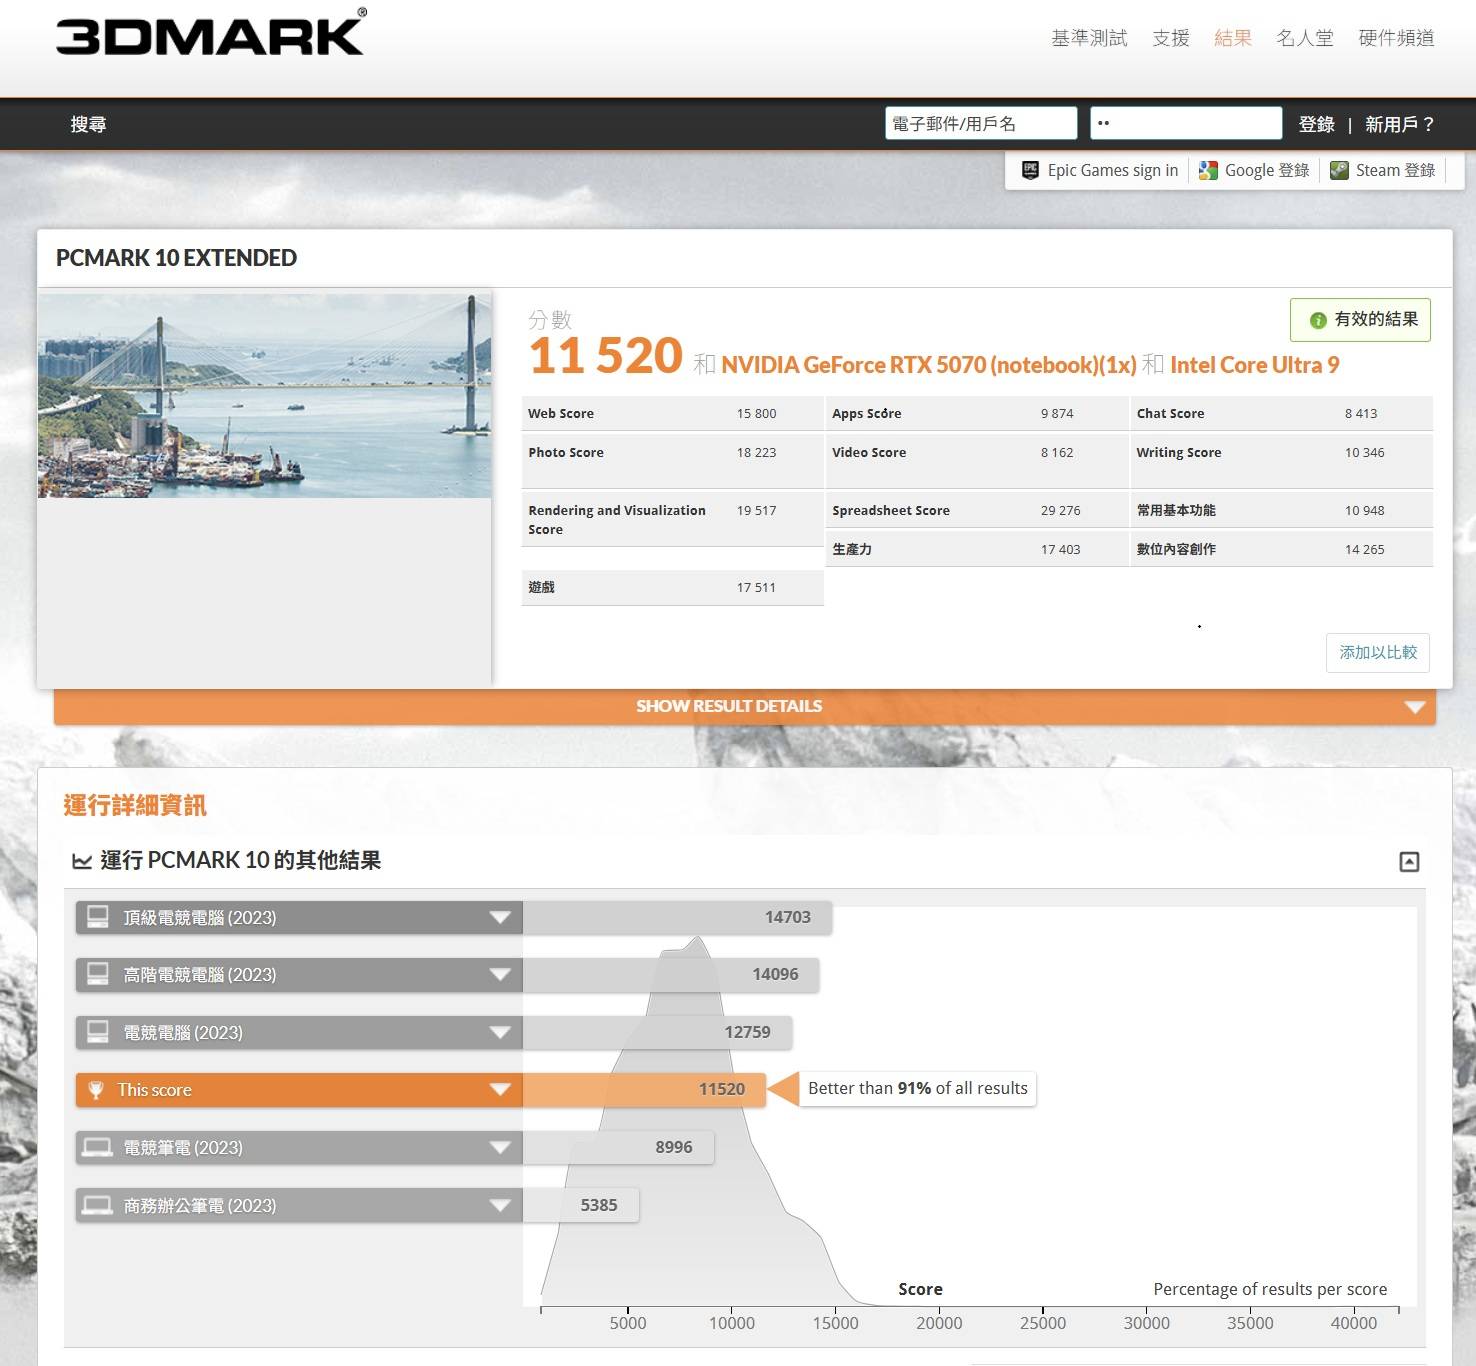Image resolution: width=1476 pixels, height=1366 pixels.
Task: Click the 添加以比較 button
Action: [x=1378, y=652]
